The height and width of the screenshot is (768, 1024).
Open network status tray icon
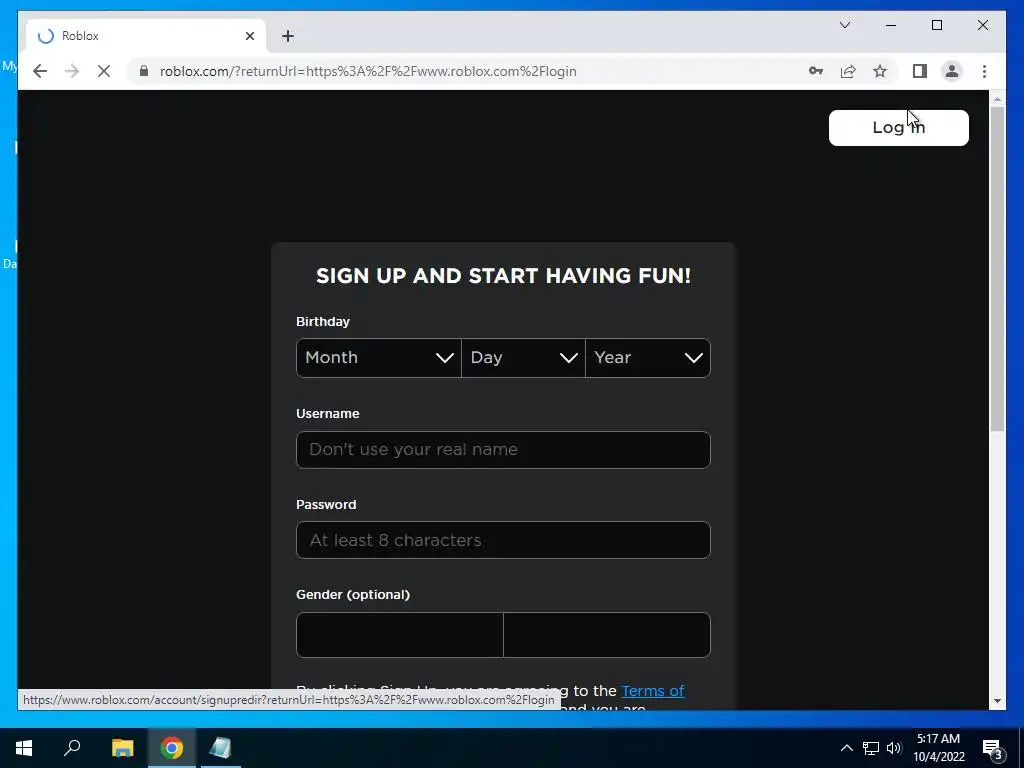pyautogui.click(x=871, y=748)
